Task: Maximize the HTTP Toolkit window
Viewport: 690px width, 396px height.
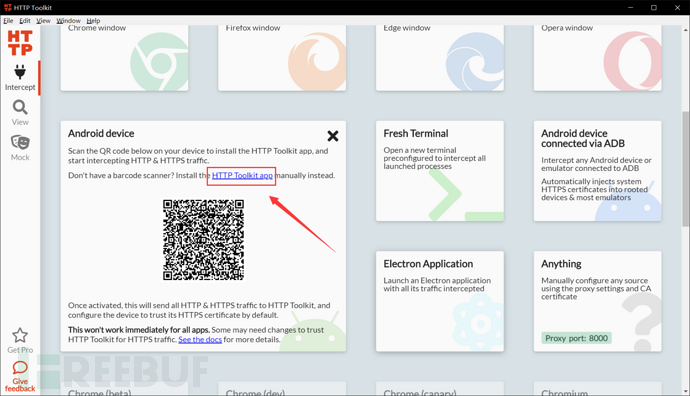Action: [654, 7]
